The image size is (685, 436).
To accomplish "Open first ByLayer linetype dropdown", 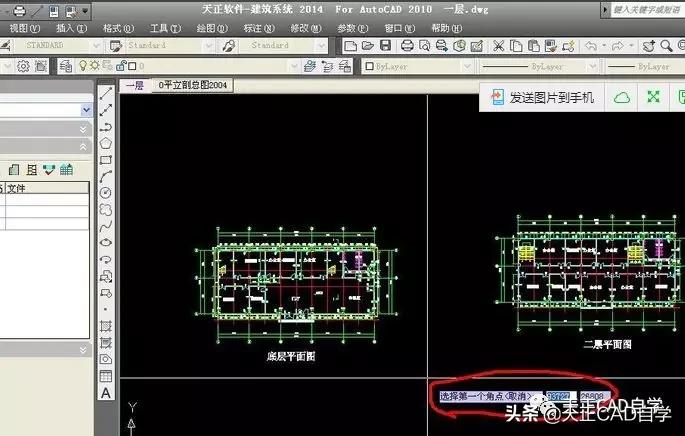I will (592, 66).
